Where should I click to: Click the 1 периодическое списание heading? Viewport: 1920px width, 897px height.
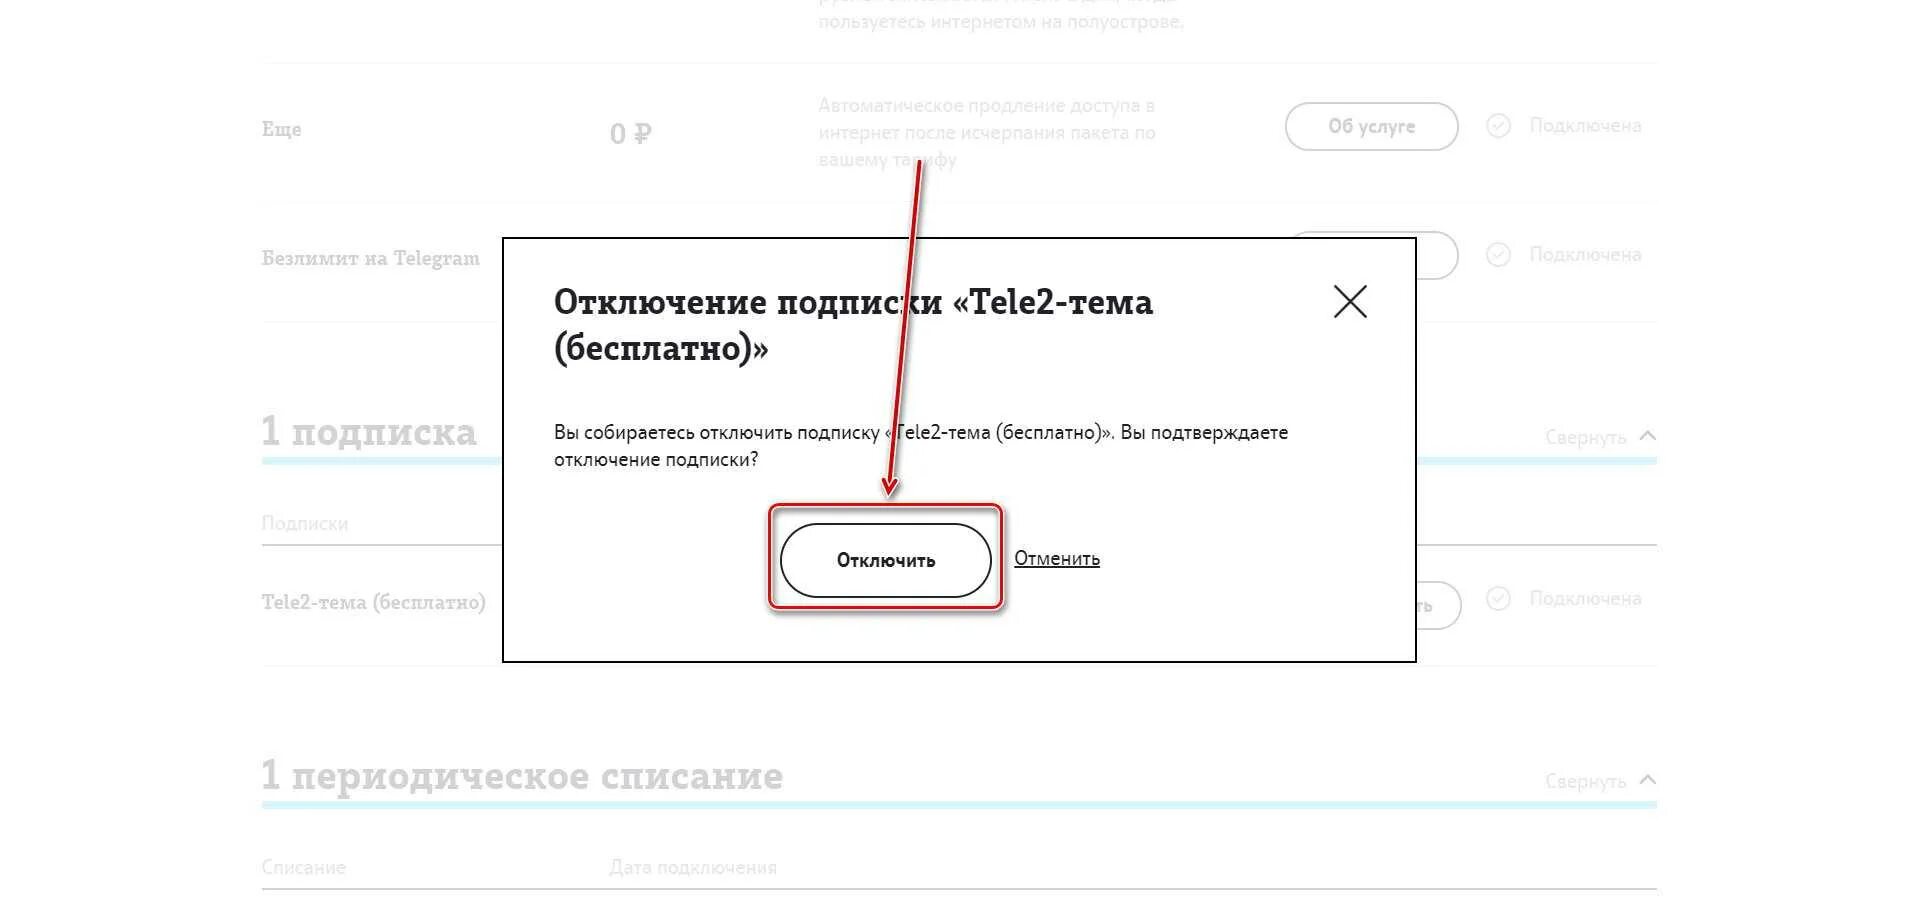[522, 776]
